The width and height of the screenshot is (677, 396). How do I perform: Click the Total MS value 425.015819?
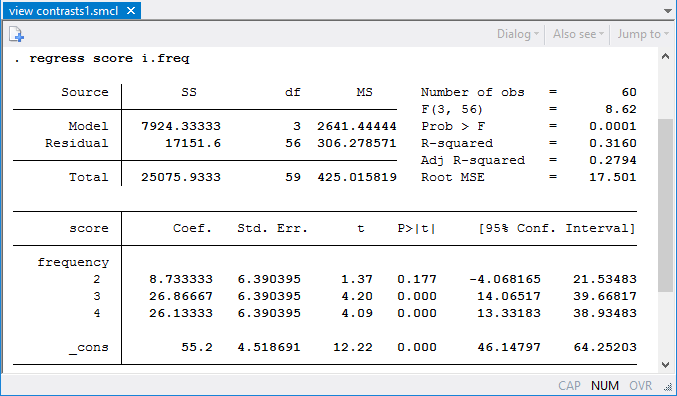pyautogui.click(x=357, y=177)
